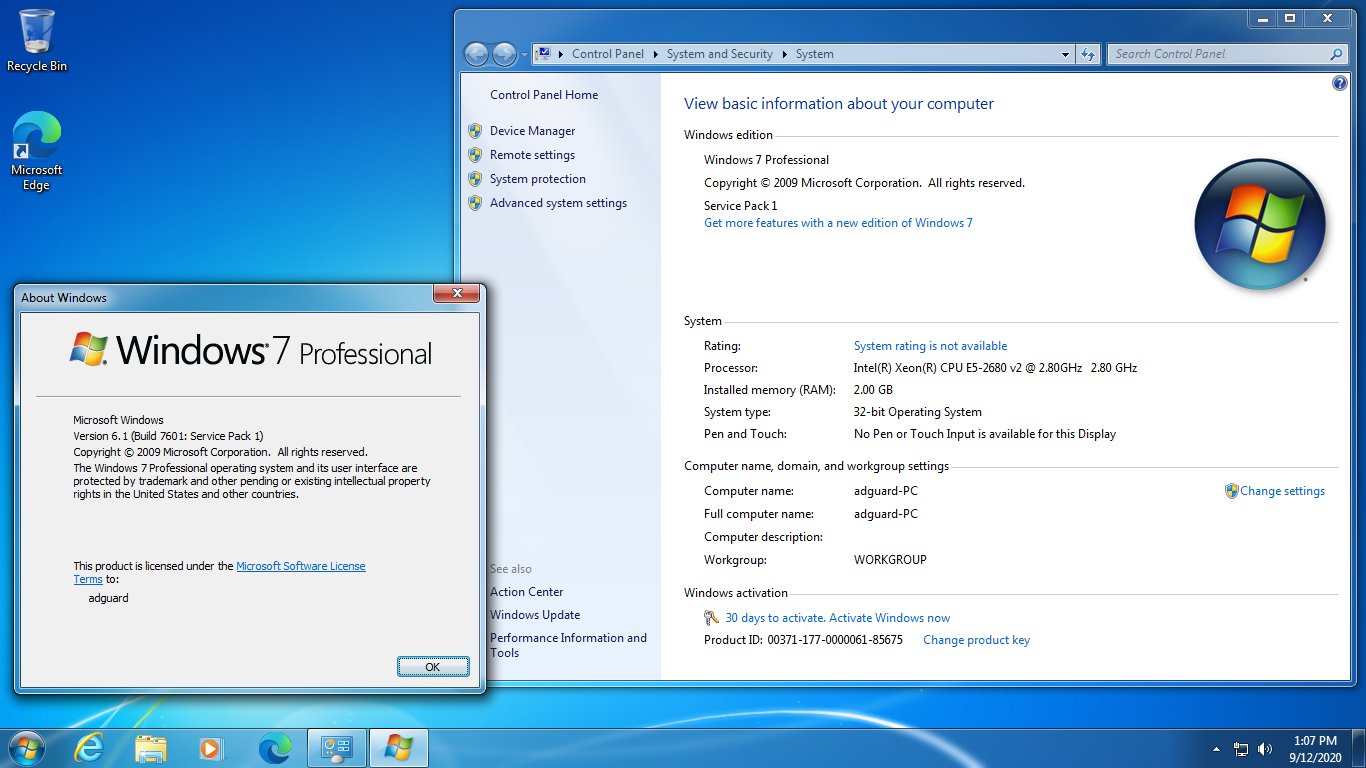Open Windows Explorer folder taskbar icon
This screenshot has height=768, width=1366.
coord(151,747)
